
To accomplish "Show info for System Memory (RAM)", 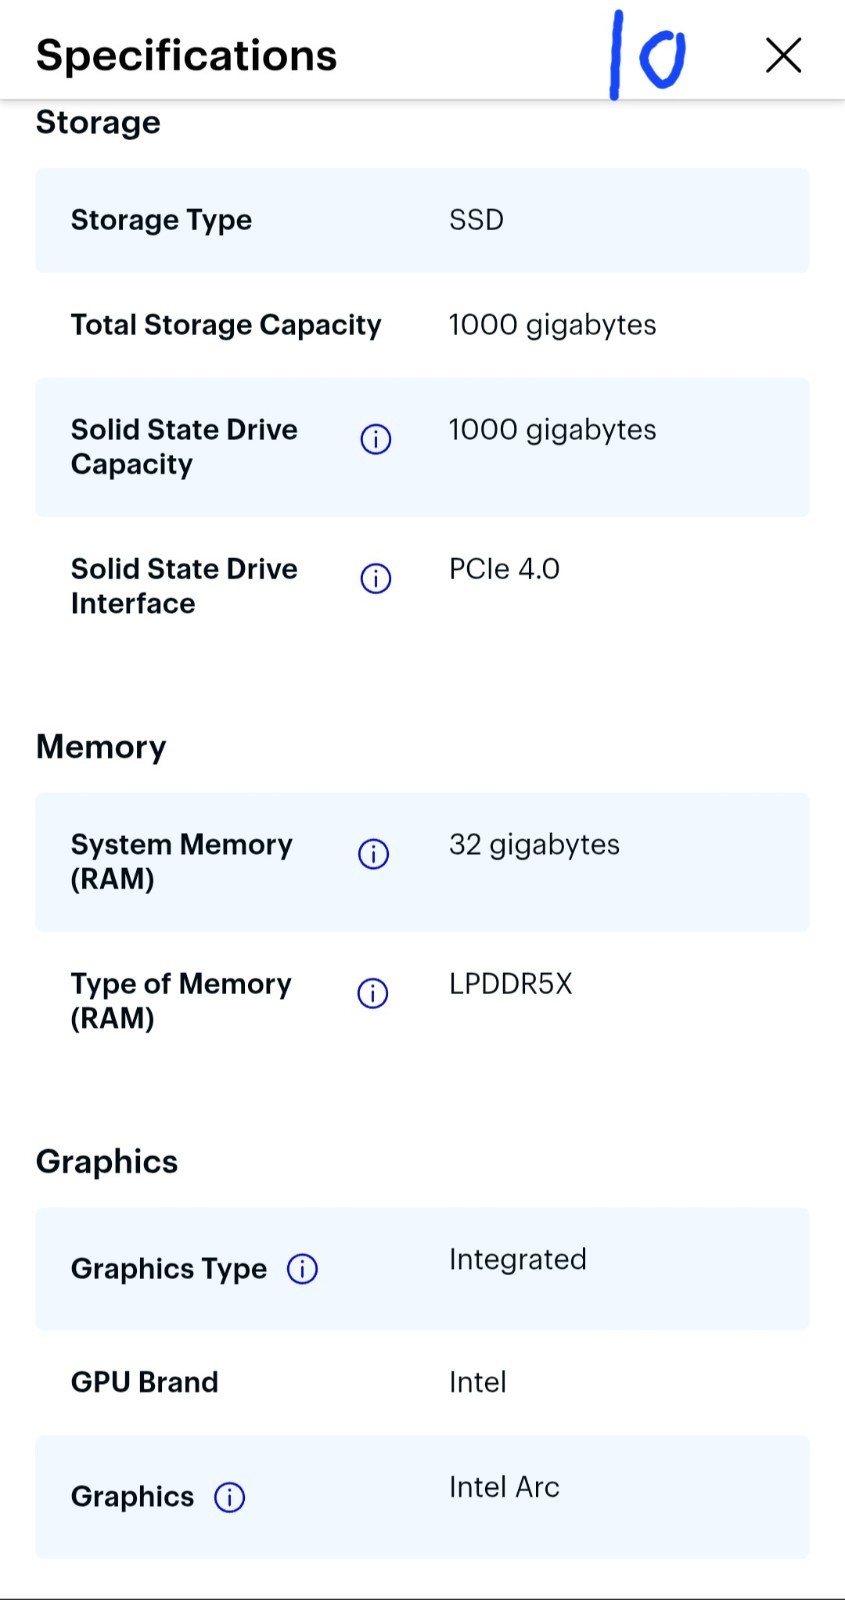I will [374, 854].
